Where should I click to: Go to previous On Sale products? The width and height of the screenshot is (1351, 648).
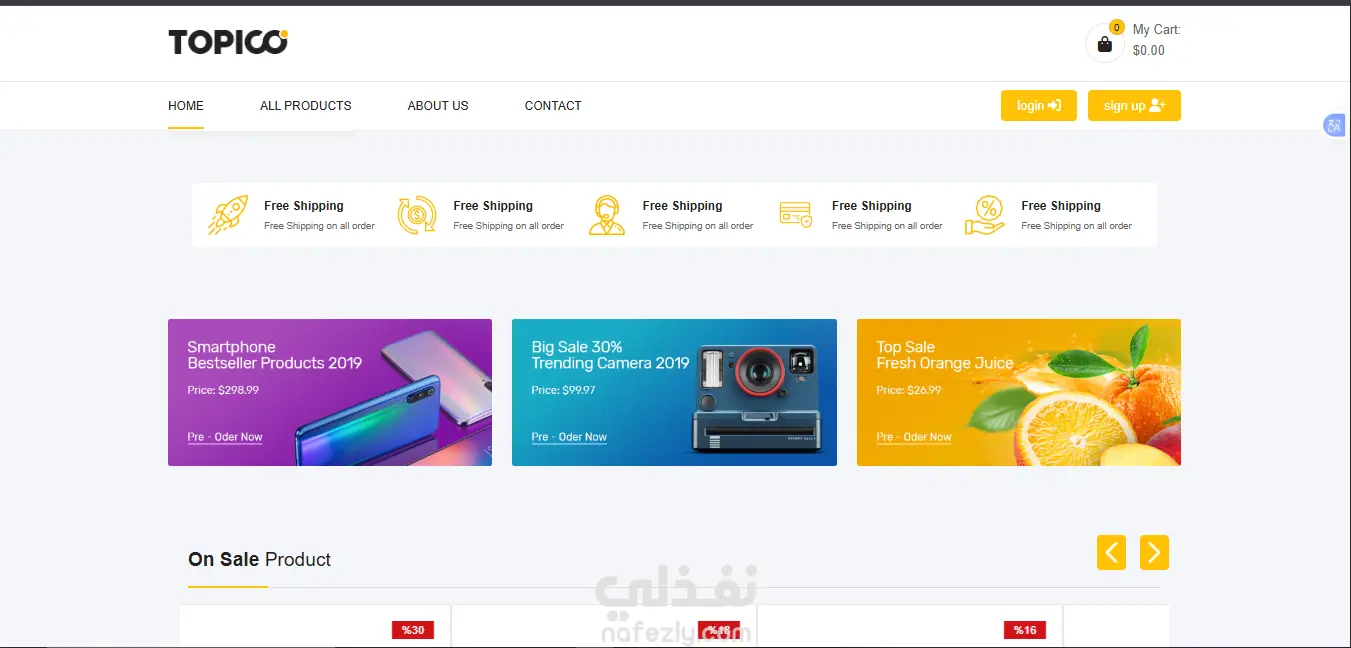[x=1111, y=552]
